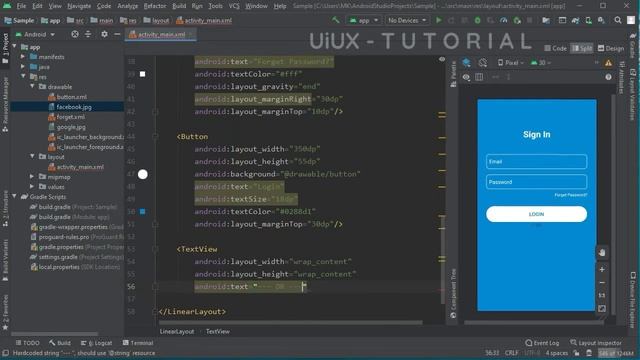Toggle the blueprint columns icon in preview
The height and width of the screenshot is (360, 640).
point(479,77)
